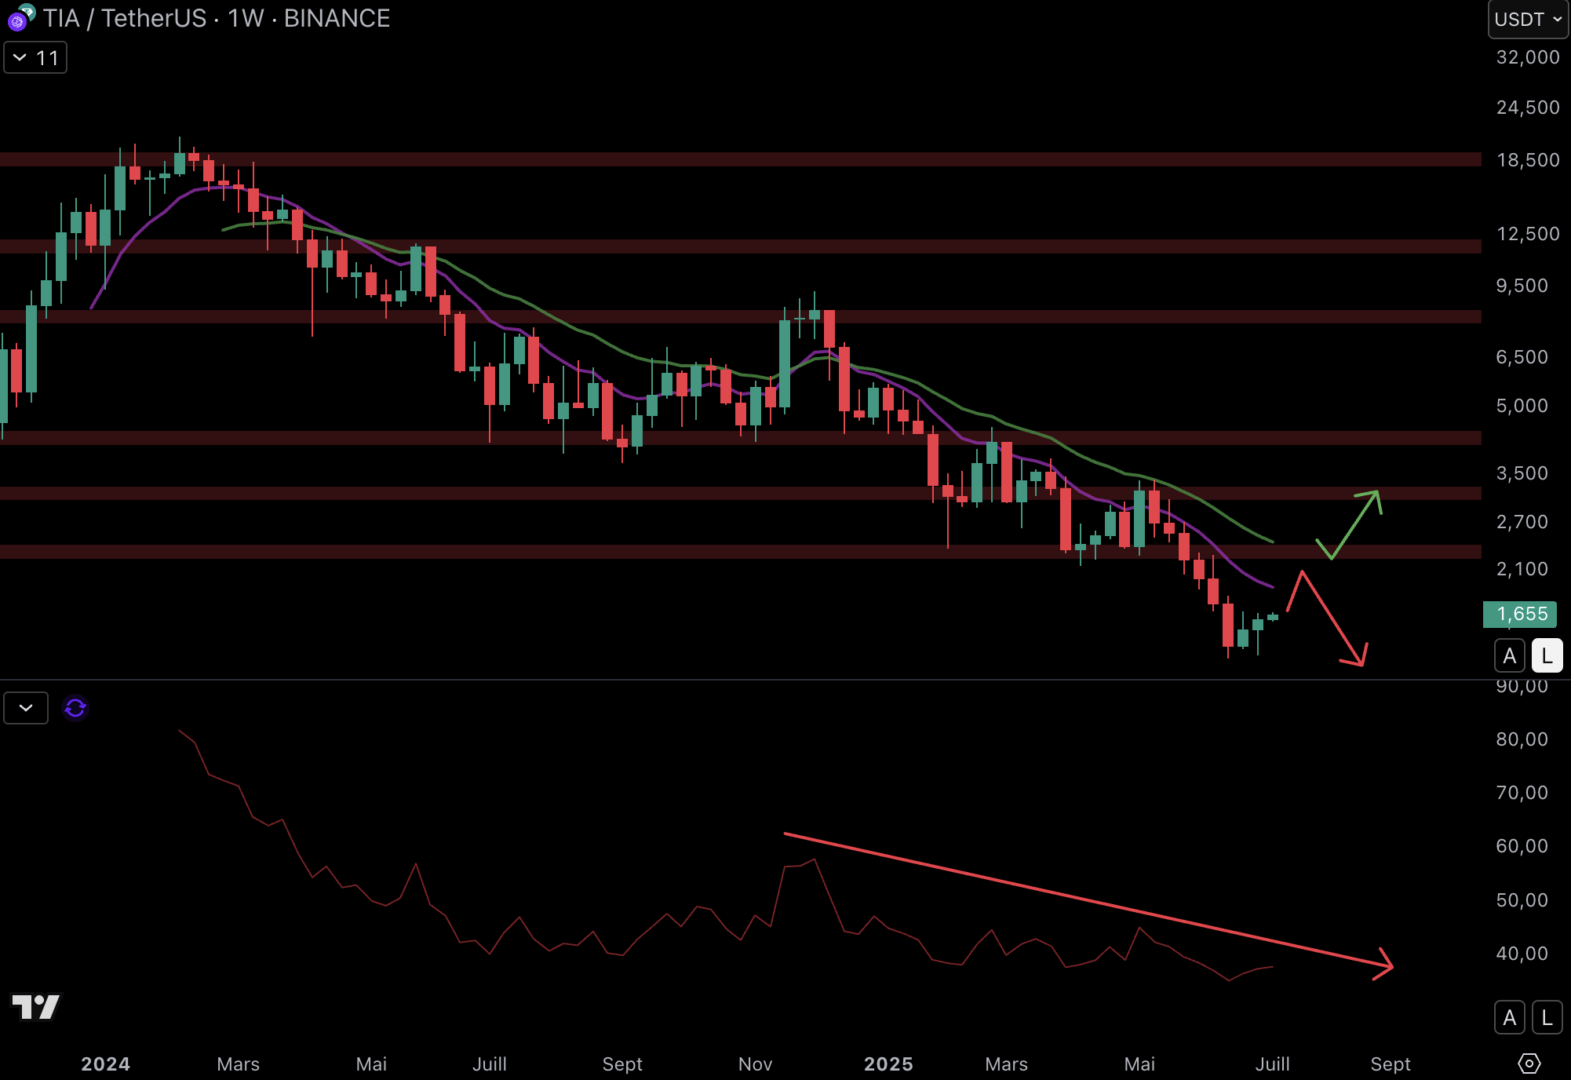Screen dimensions: 1571x1080
Task: Open chart settings gear icon
Action: coord(1529,1063)
